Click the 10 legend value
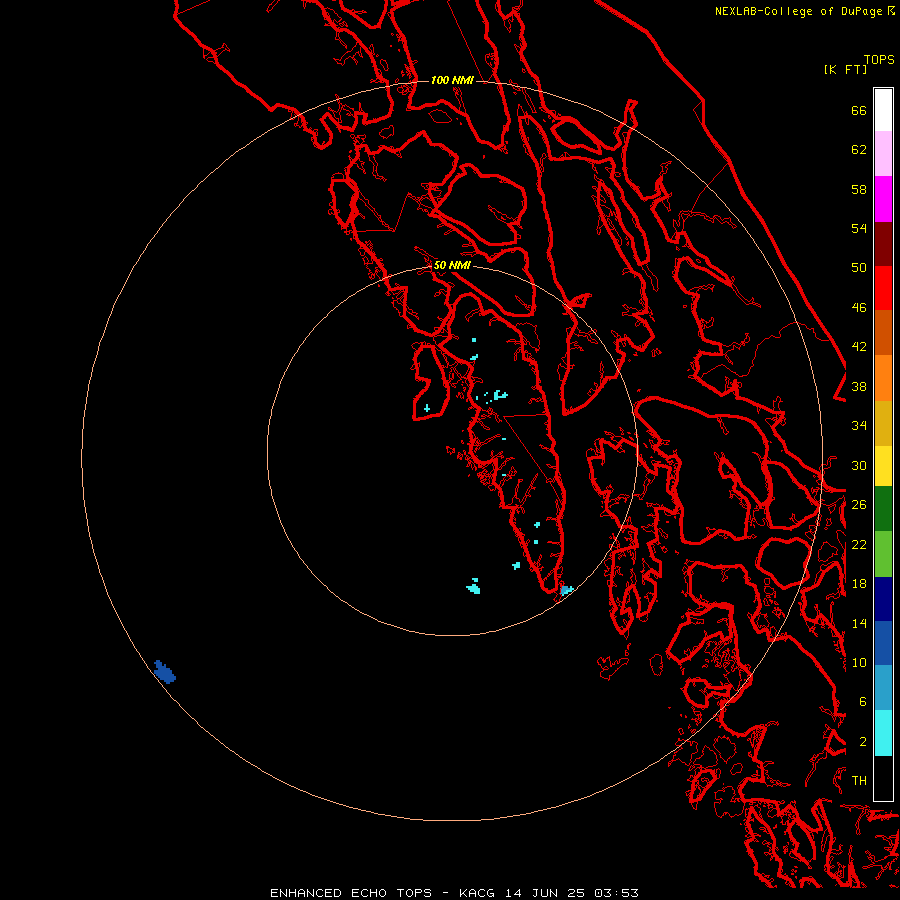900x900 pixels. pyautogui.click(x=859, y=662)
